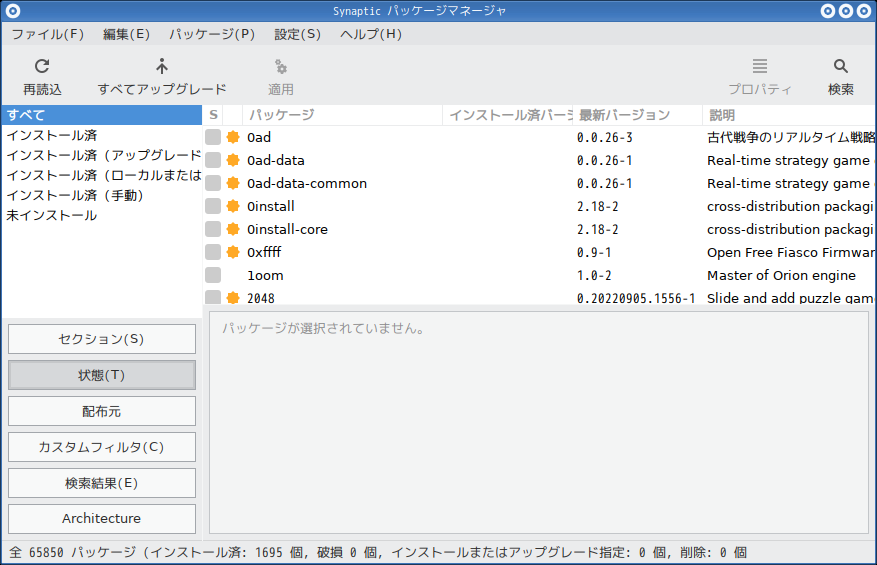Click the セクション(S) filter button
The height and width of the screenshot is (565, 877).
[102, 339]
